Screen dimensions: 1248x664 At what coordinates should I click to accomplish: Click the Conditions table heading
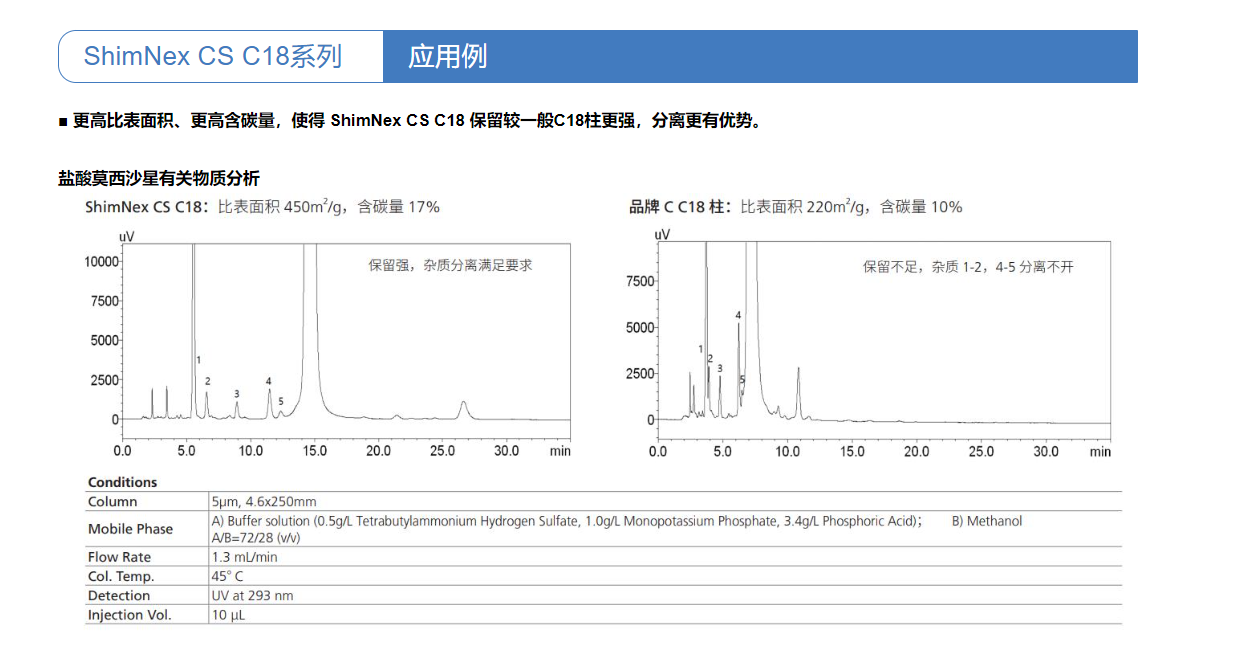coord(122,482)
